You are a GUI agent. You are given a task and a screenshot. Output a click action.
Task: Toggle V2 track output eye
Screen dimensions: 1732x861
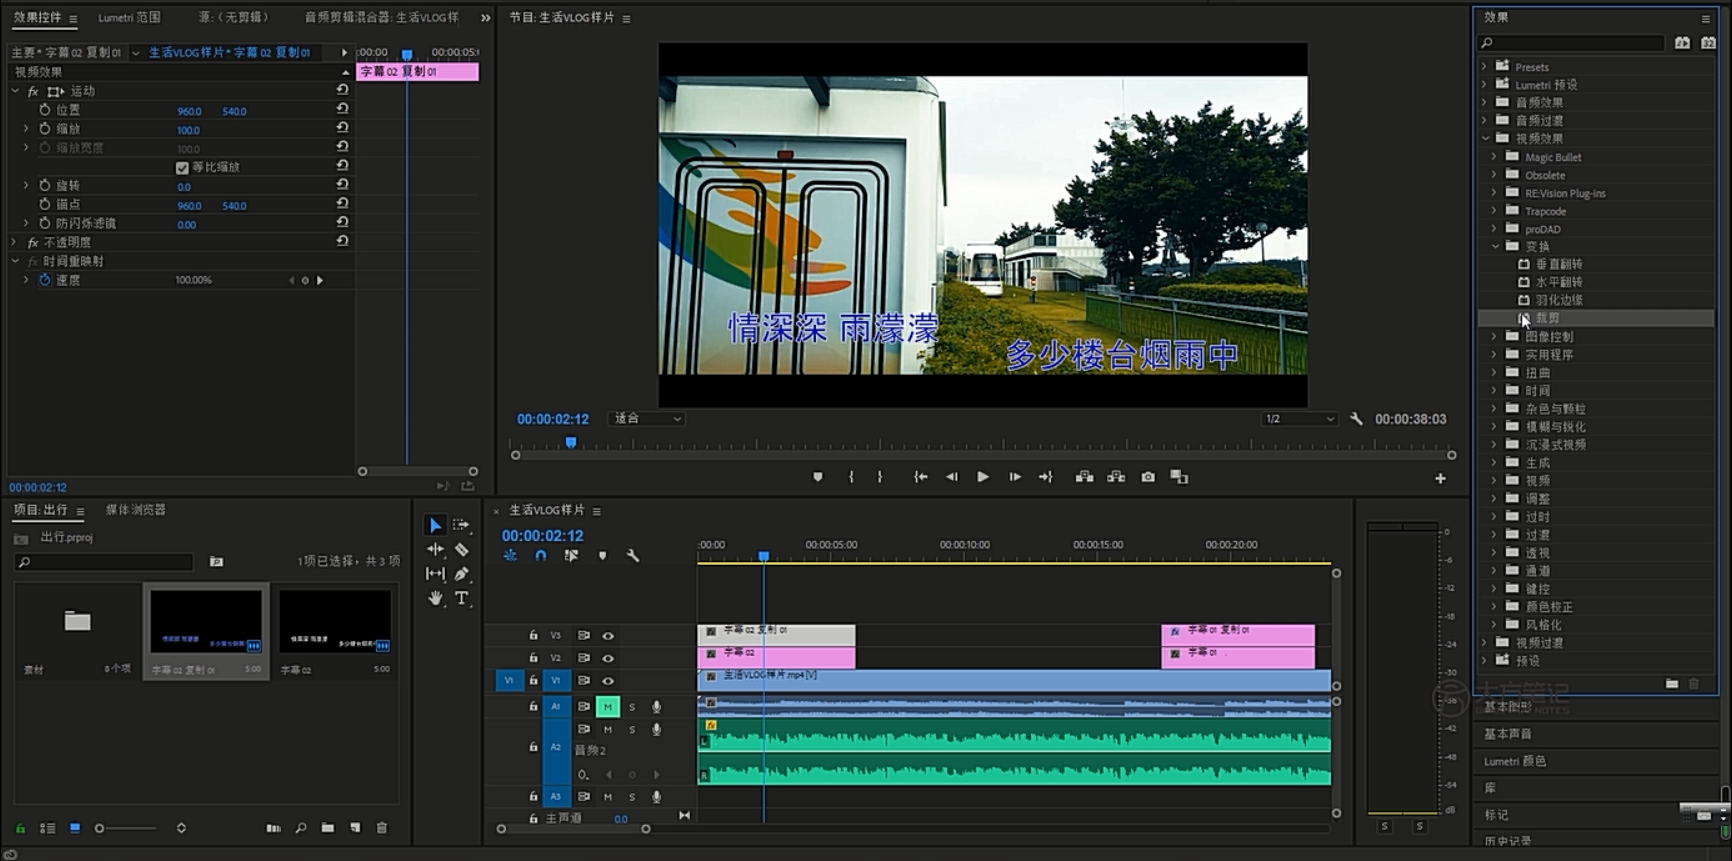(x=607, y=658)
